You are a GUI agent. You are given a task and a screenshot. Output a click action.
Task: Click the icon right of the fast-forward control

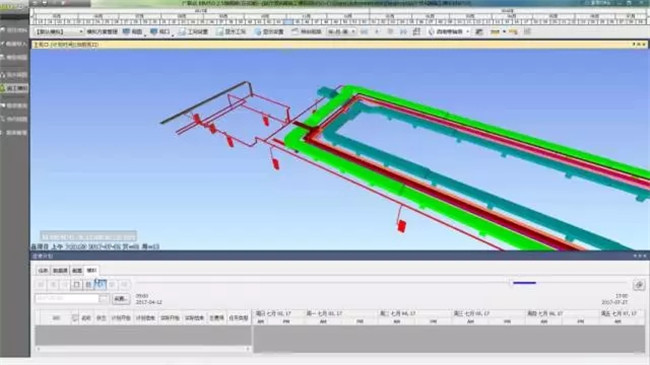pos(417,32)
